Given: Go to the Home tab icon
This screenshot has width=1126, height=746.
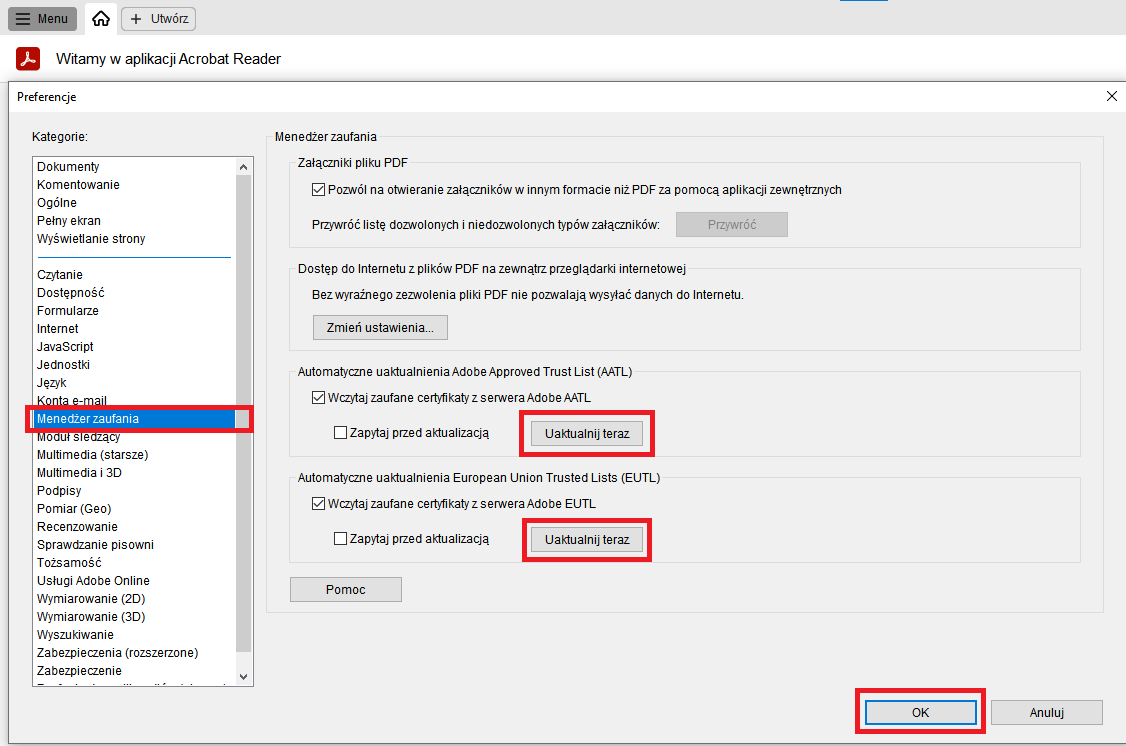Looking at the screenshot, I should click(101, 19).
